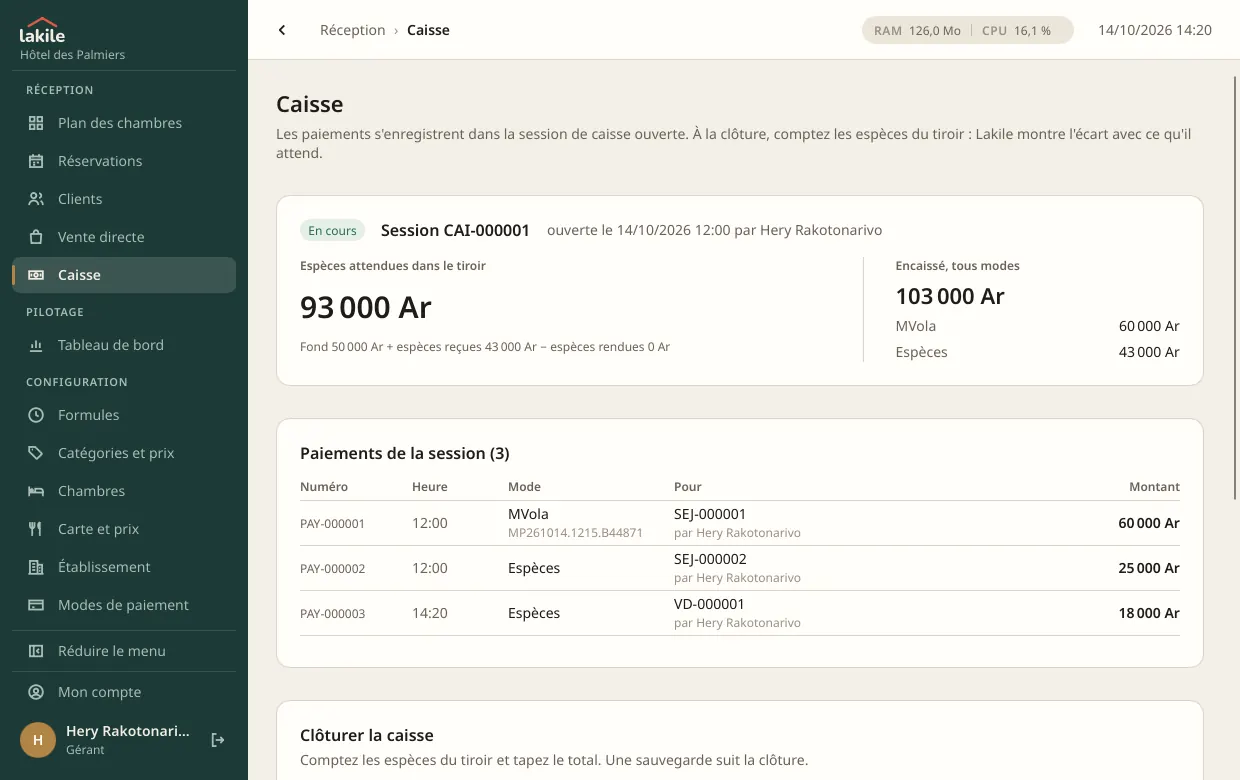Click the Clients people icon
Viewport: 1240px width, 780px height.
(36, 199)
